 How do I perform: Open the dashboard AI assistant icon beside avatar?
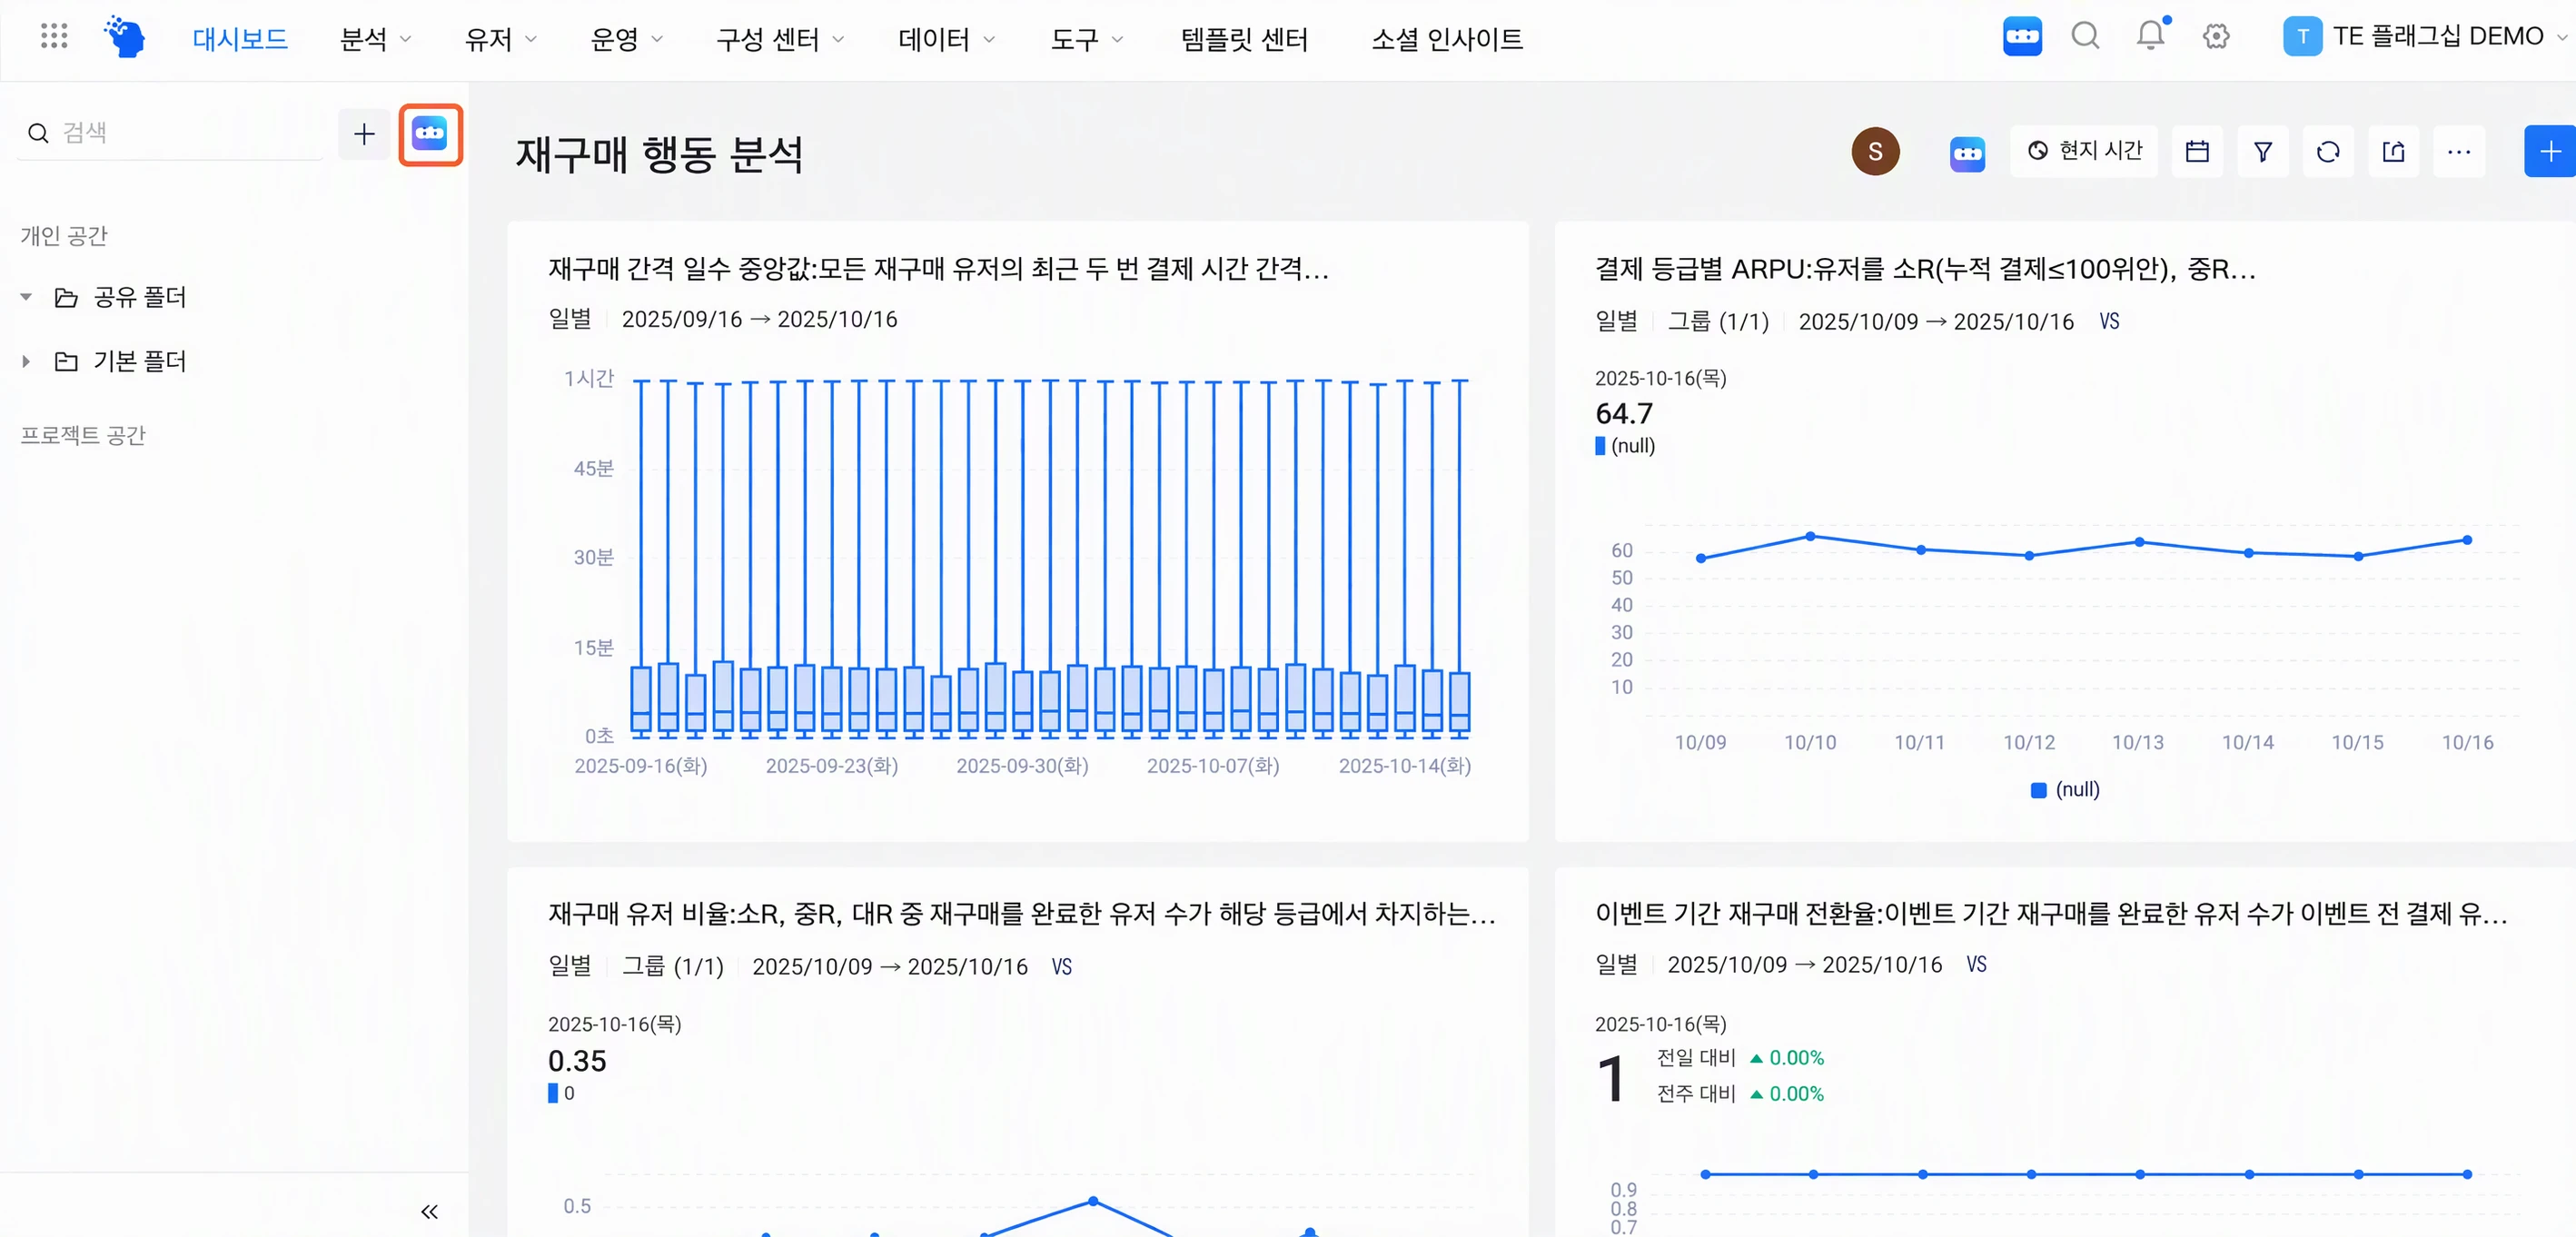pyautogui.click(x=1966, y=153)
